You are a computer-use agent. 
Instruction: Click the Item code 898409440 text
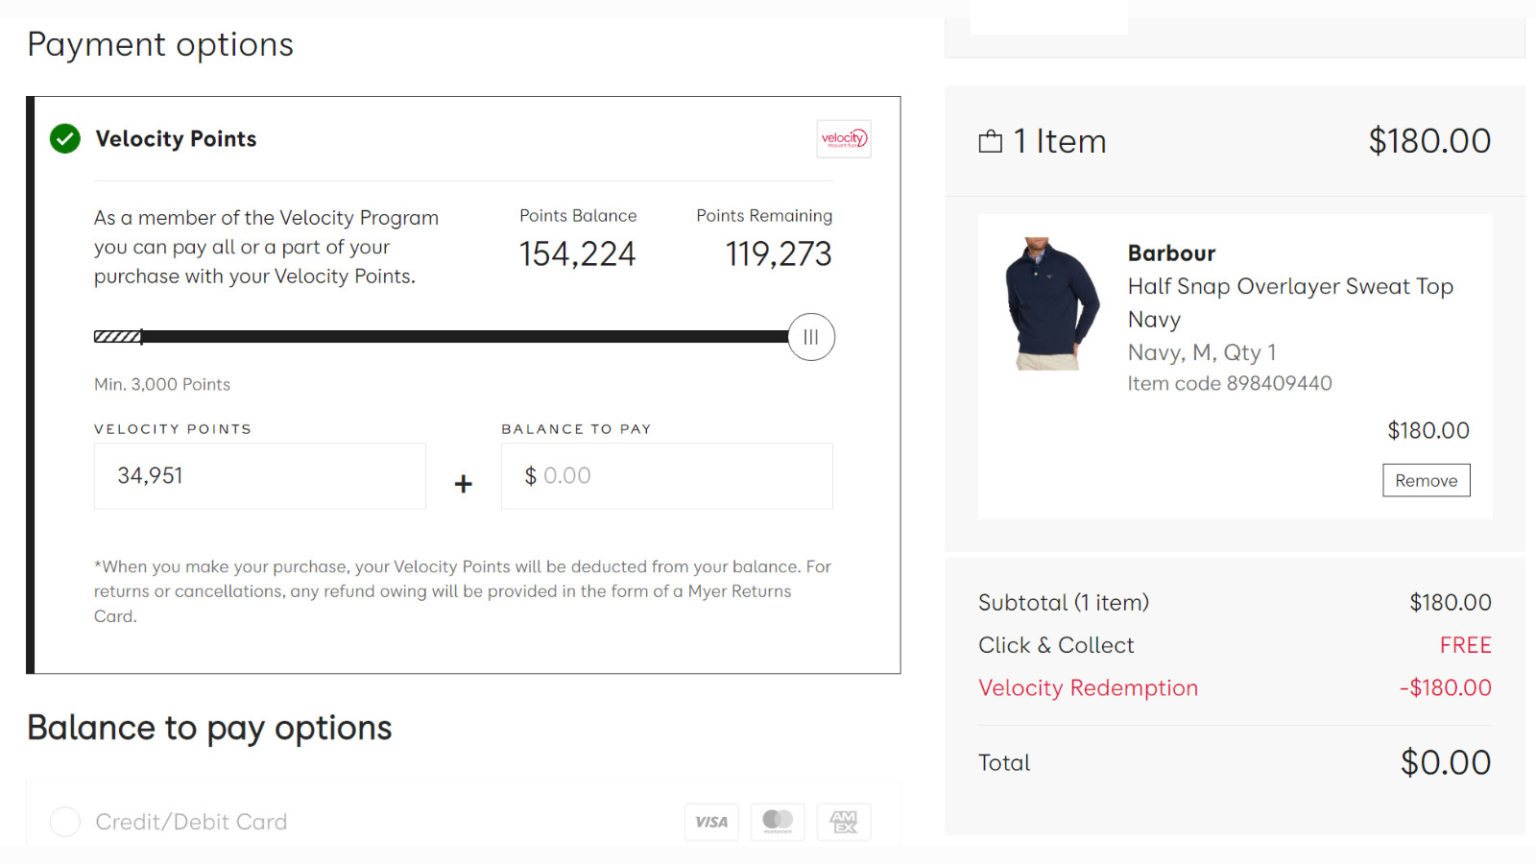click(1230, 383)
